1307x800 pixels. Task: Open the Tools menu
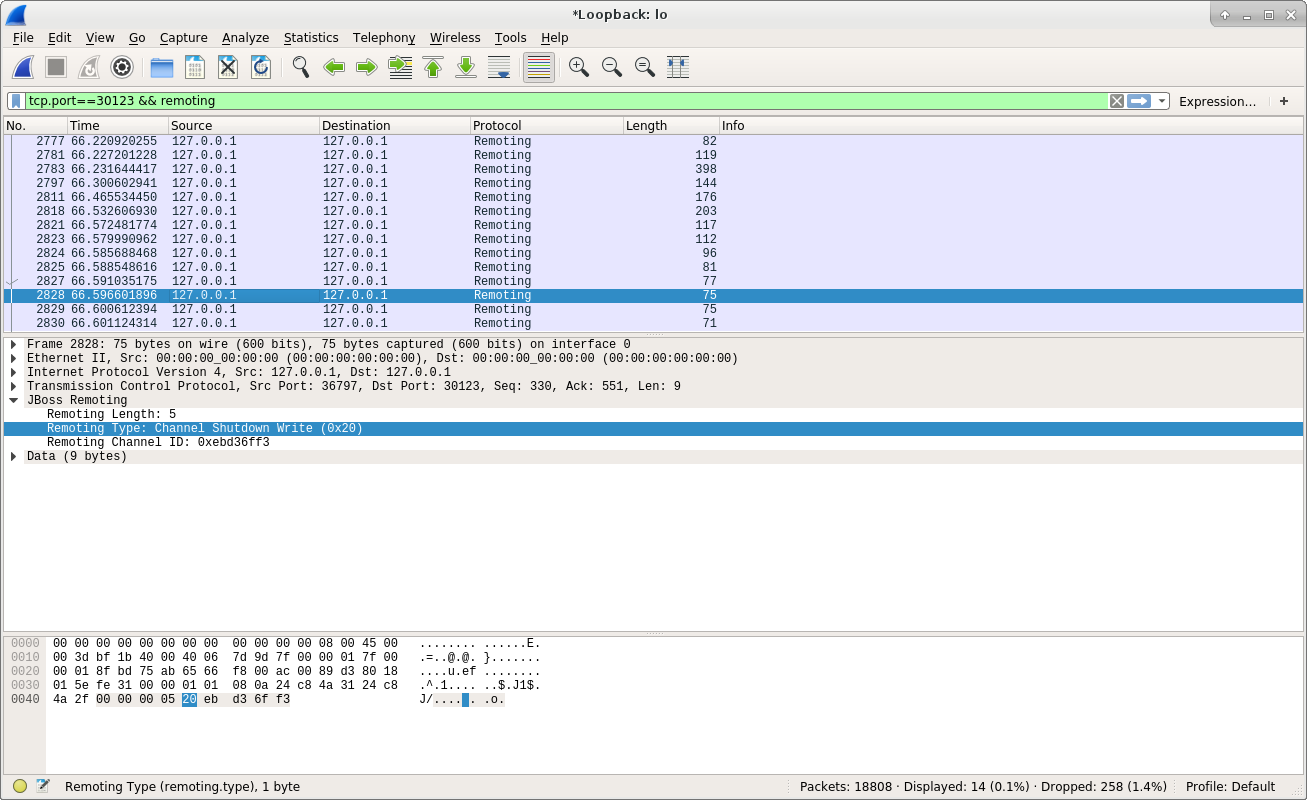510,37
